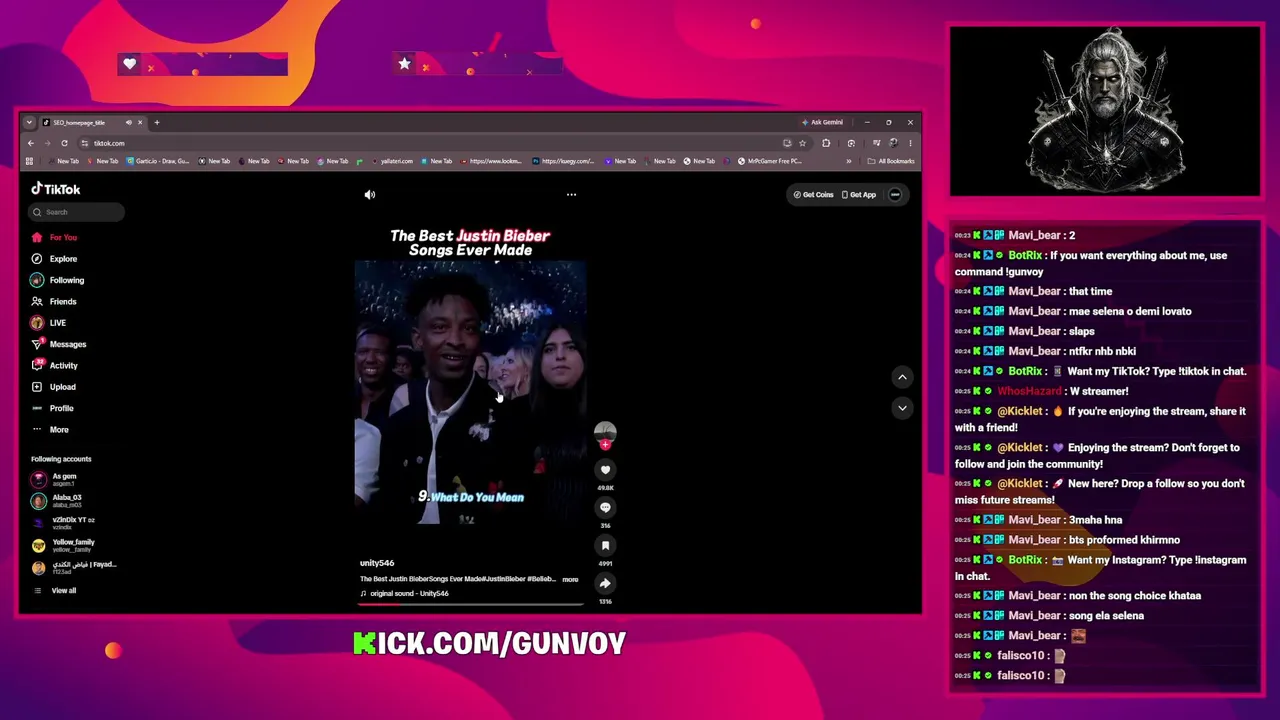This screenshot has height=720, width=1280.
Task: Like the video with the heart icon
Action: click(x=605, y=470)
